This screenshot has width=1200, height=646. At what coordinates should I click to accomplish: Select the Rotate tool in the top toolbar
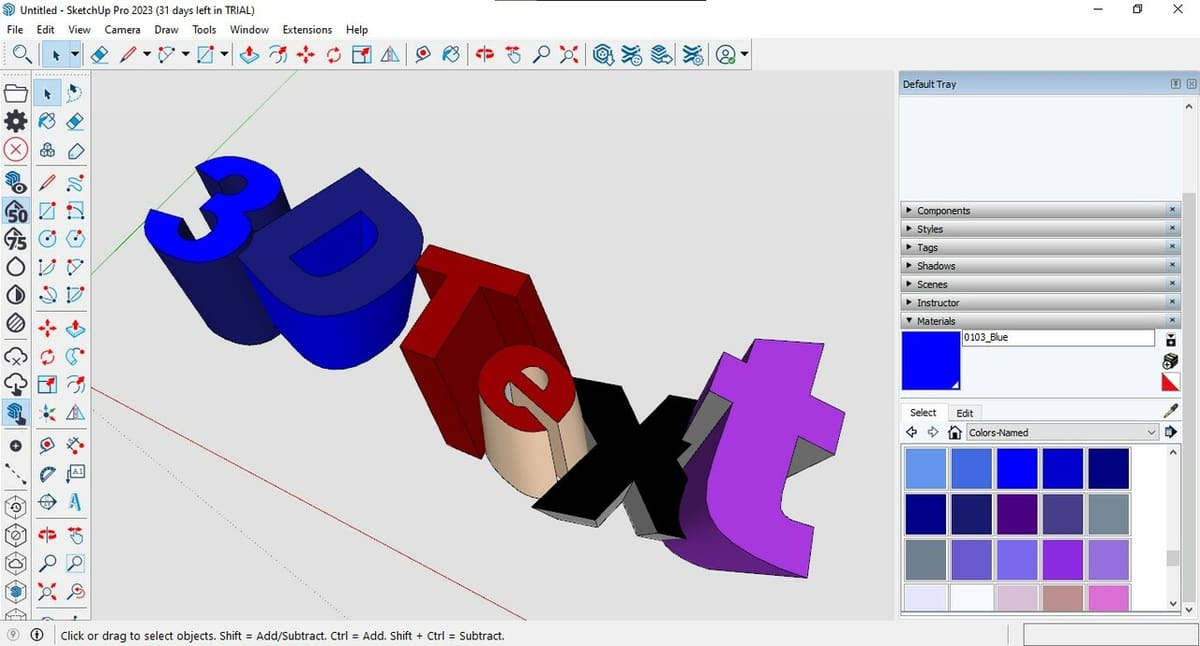tap(334, 55)
